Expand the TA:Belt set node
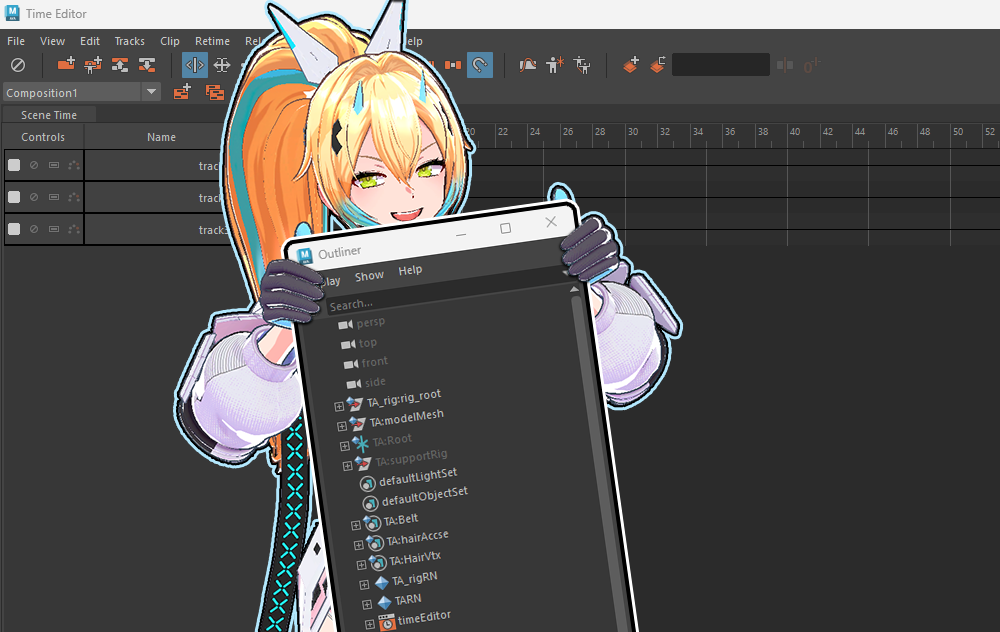This screenshot has height=632, width=1000. [x=356, y=525]
